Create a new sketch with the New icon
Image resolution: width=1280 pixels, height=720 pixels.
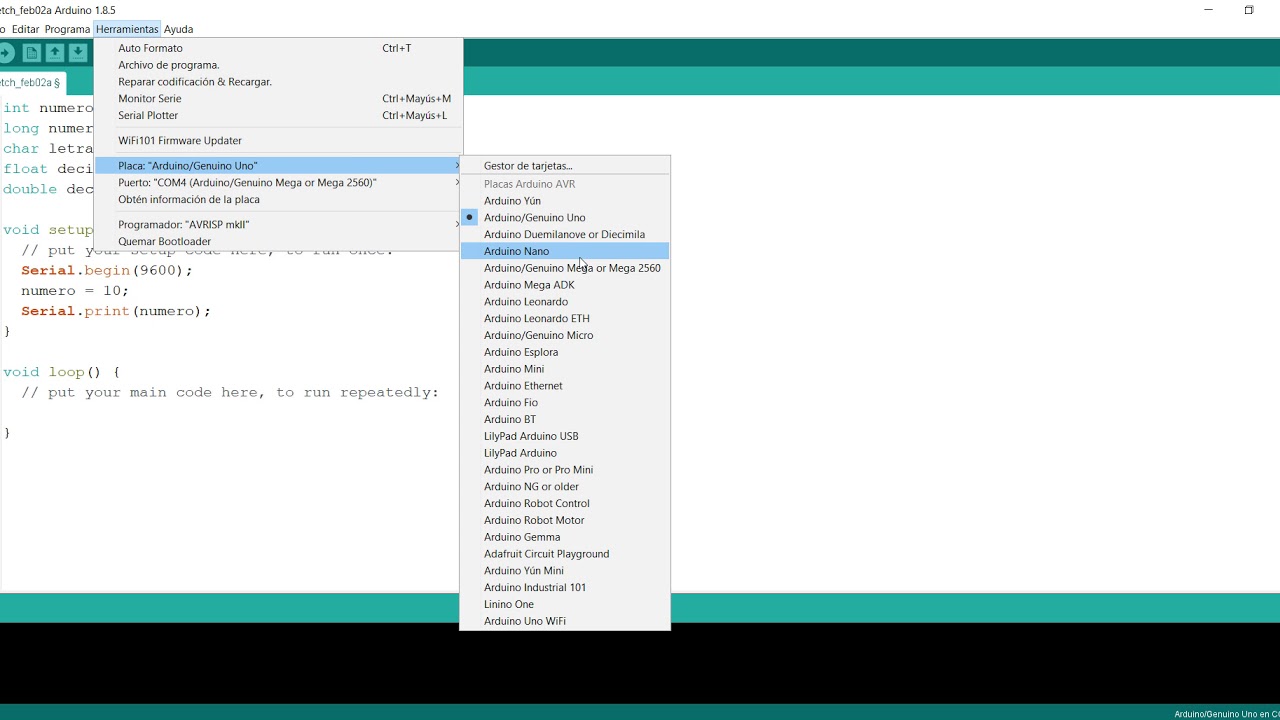(x=32, y=53)
